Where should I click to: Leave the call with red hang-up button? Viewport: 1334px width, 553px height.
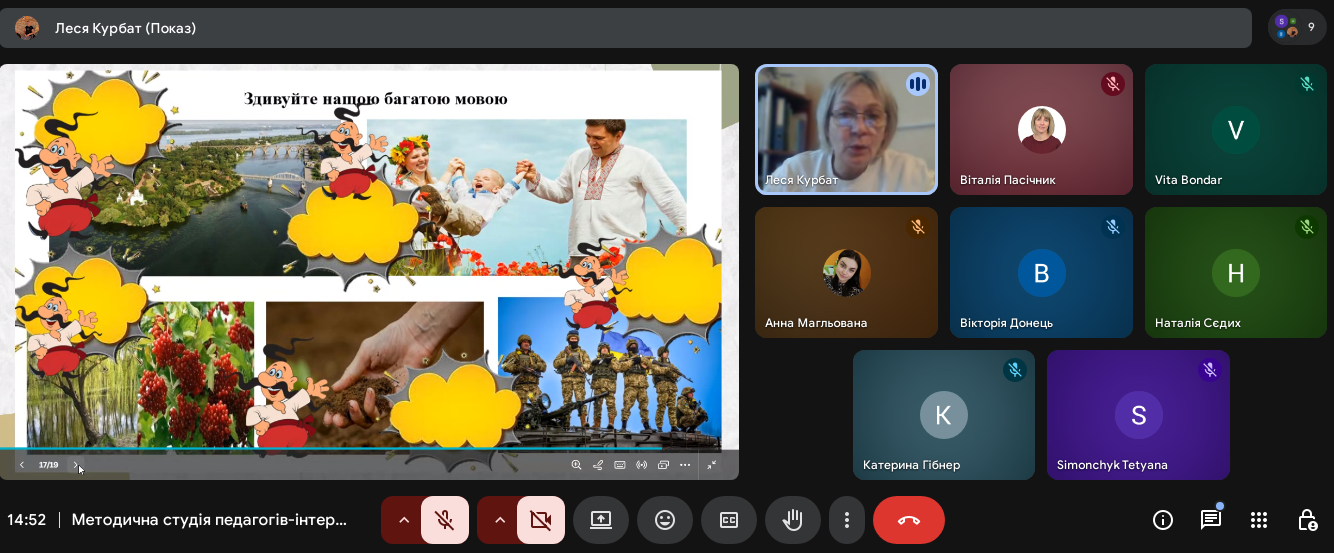tap(908, 520)
